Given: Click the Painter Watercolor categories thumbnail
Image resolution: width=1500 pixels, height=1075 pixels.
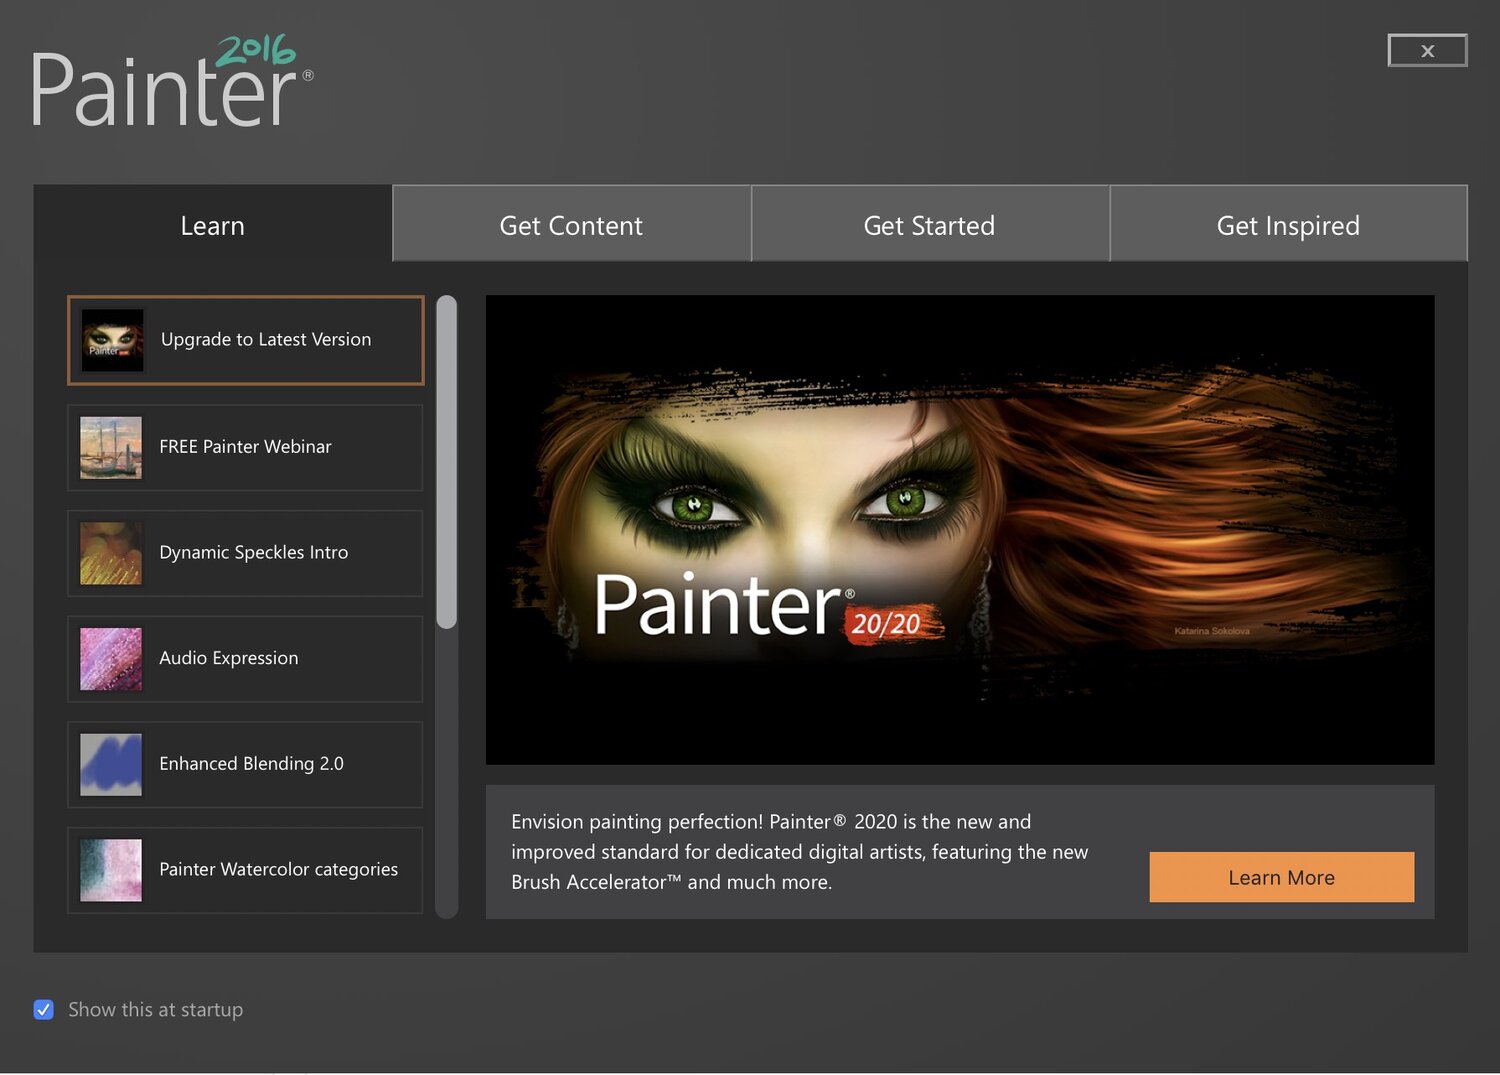Looking at the screenshot, I should [111, 870].
